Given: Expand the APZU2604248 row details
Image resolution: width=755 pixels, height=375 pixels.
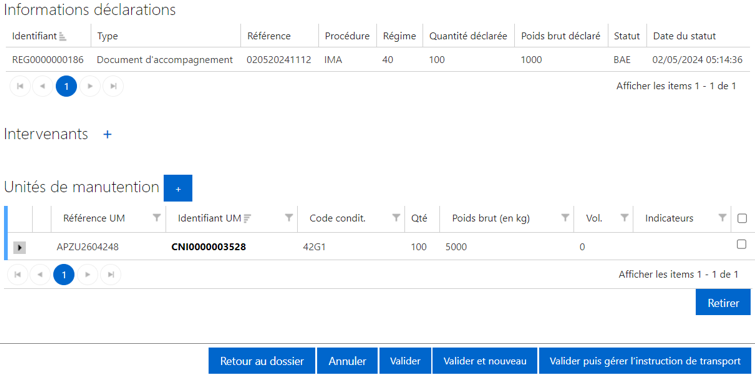Looking at the screenshot, I should pyautogui.click(x=19, y=247).
